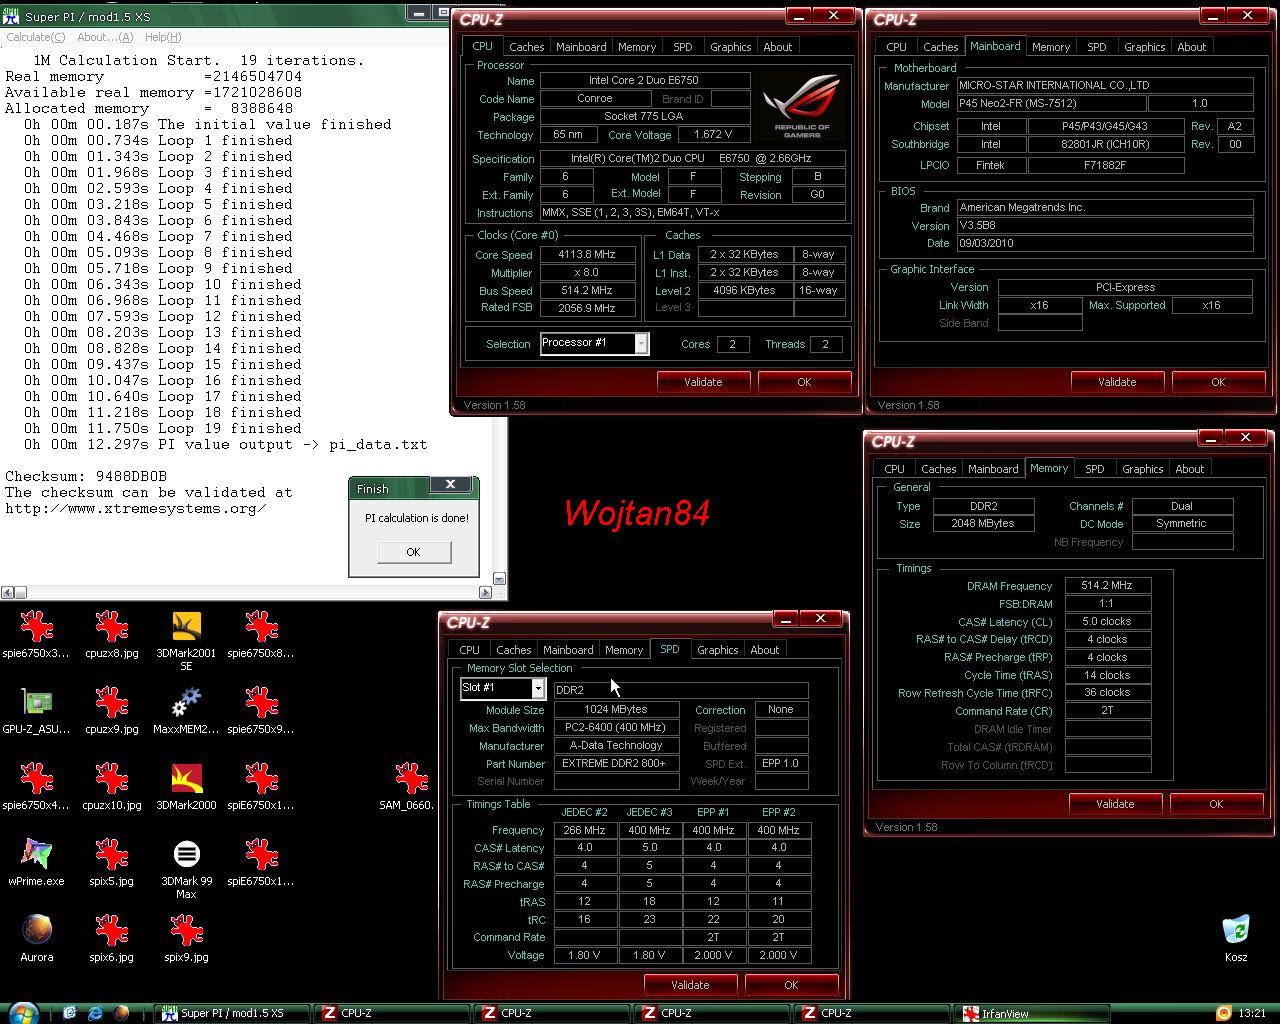Viewport: 1280px width, 1024px height.
Task: Switch to Super PI in the taskbar
Action: [x=232, y=1013]
